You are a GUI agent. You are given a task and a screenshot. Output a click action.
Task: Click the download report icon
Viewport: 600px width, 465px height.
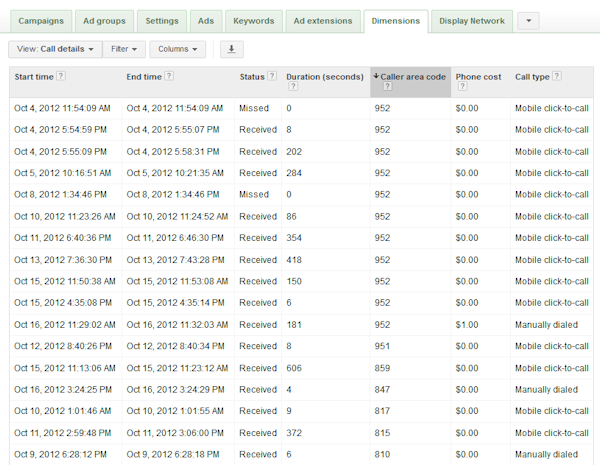point(232,49)
